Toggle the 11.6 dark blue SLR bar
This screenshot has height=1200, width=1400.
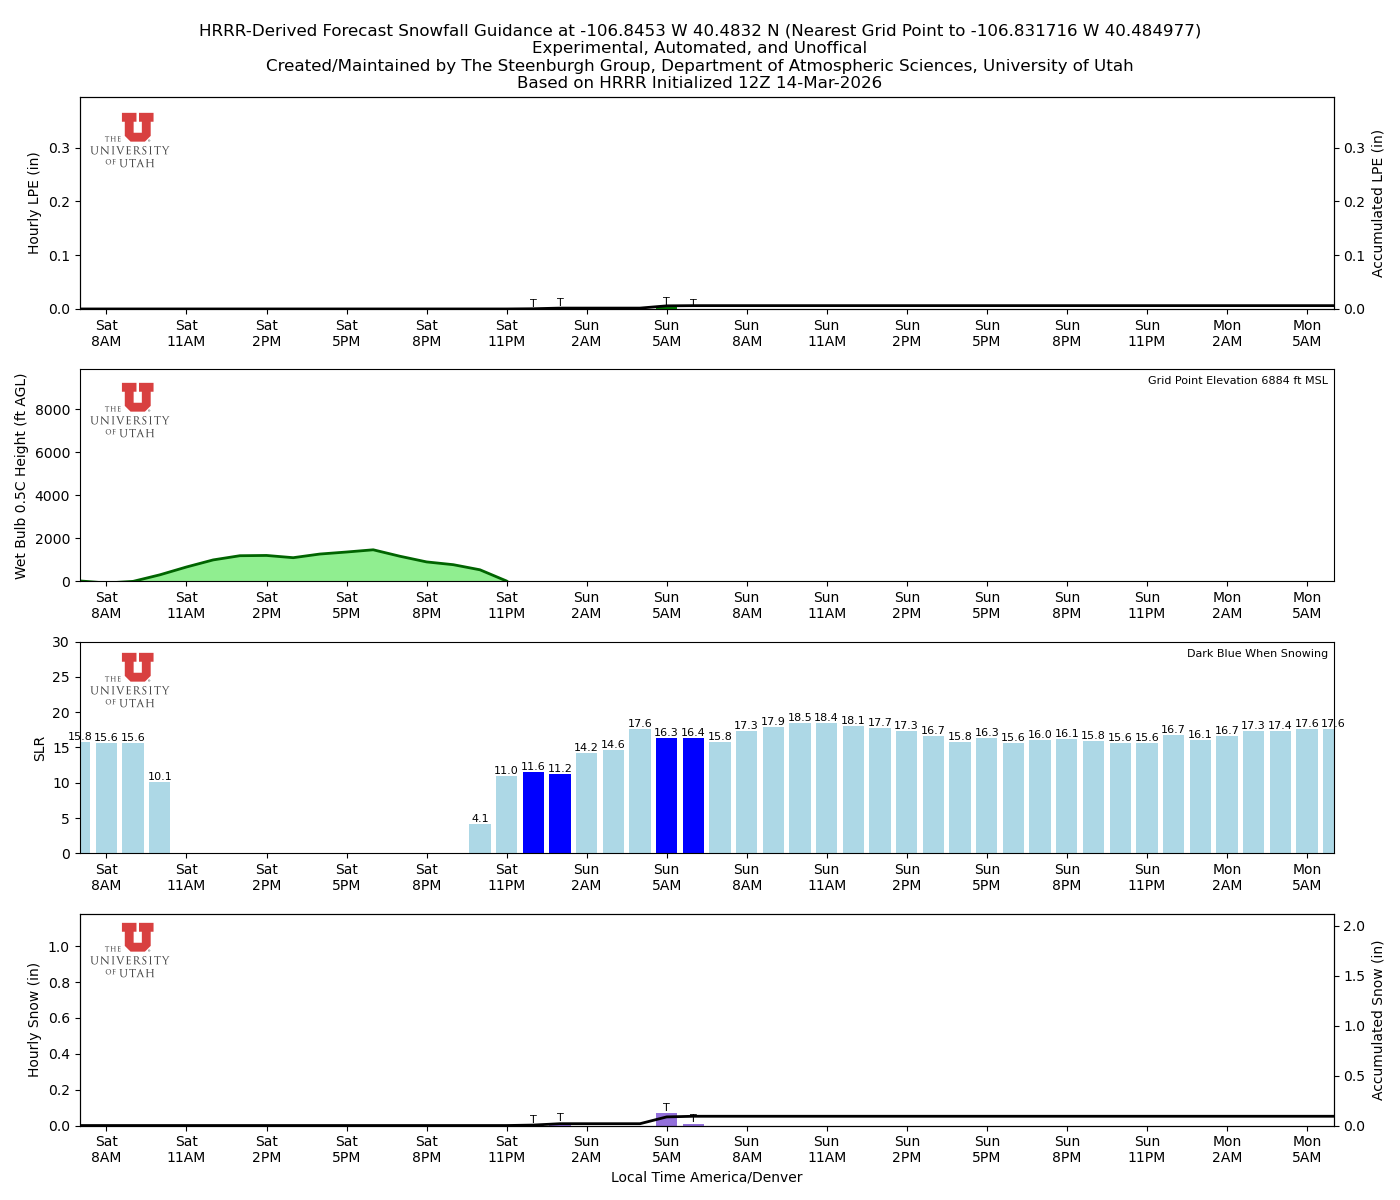click(x=534, y=810)
